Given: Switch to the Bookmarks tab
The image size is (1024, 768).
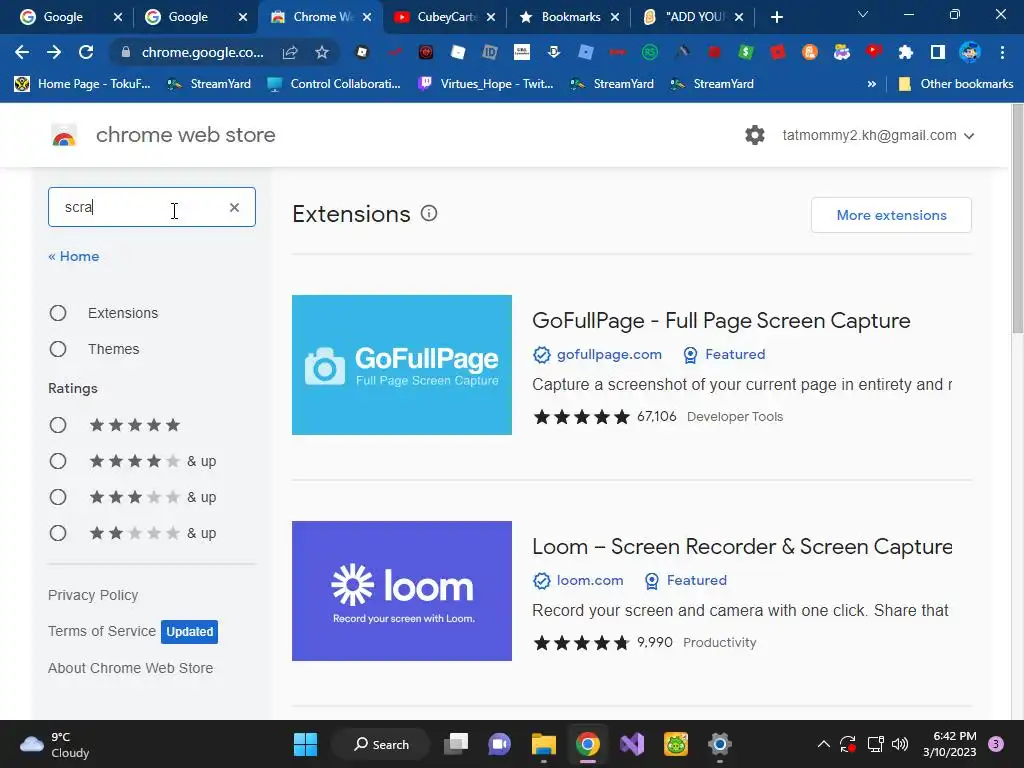Looking at the screenshot, I should pyautogui.click(x=571, y=17).
